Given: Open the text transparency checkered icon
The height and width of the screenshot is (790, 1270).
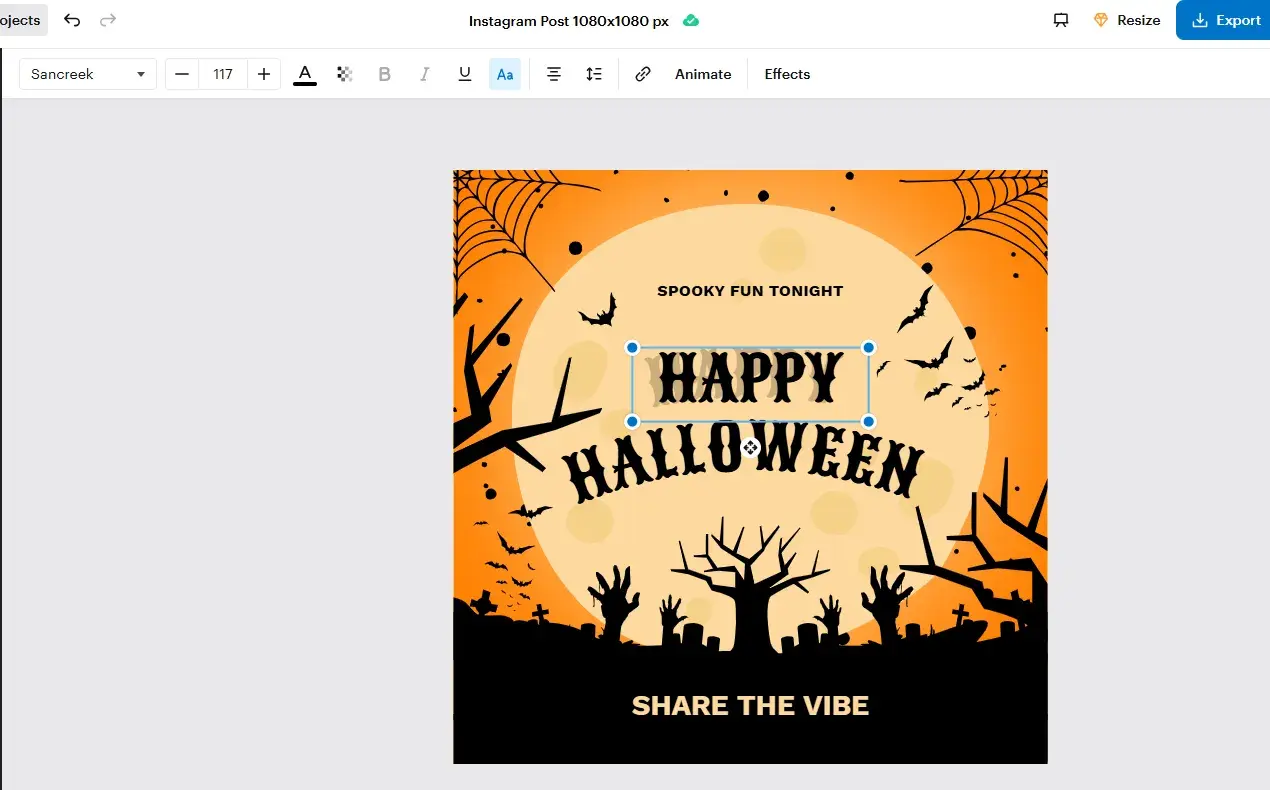Looking at the screenshot, I should pyautogui.click(x=344, y=73).
